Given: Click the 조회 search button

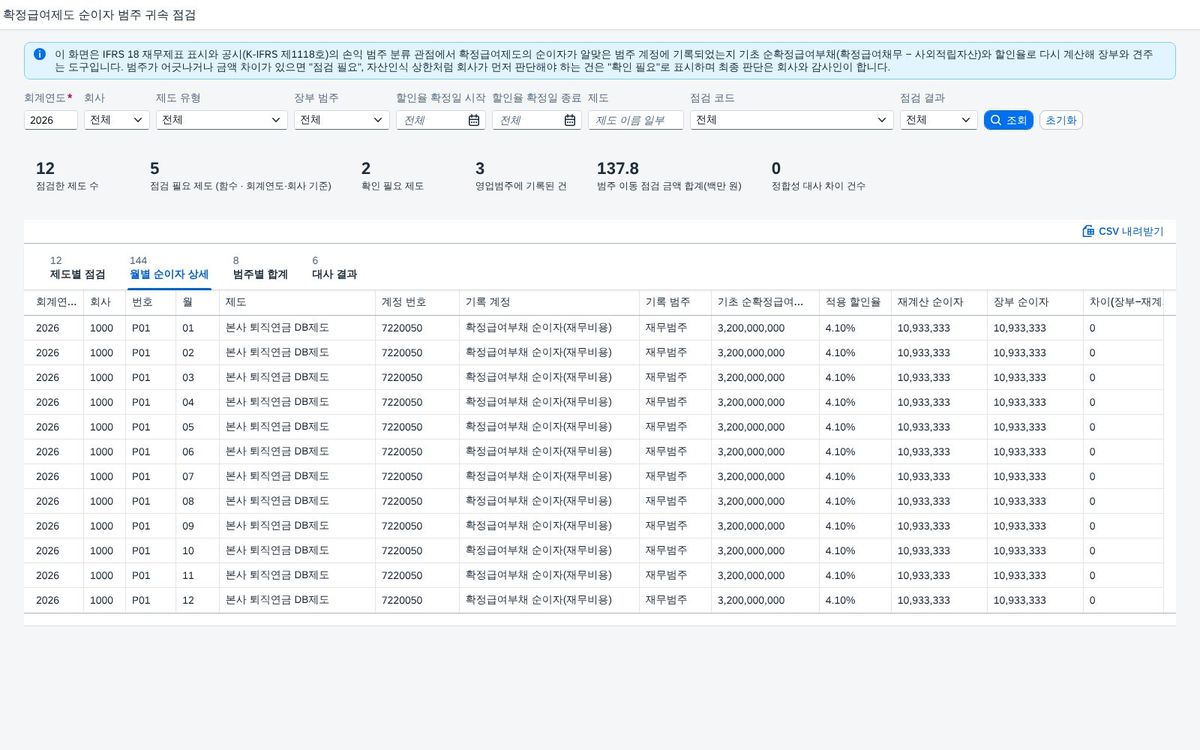Looking at the screenshot, I should tap(1008, 120).
